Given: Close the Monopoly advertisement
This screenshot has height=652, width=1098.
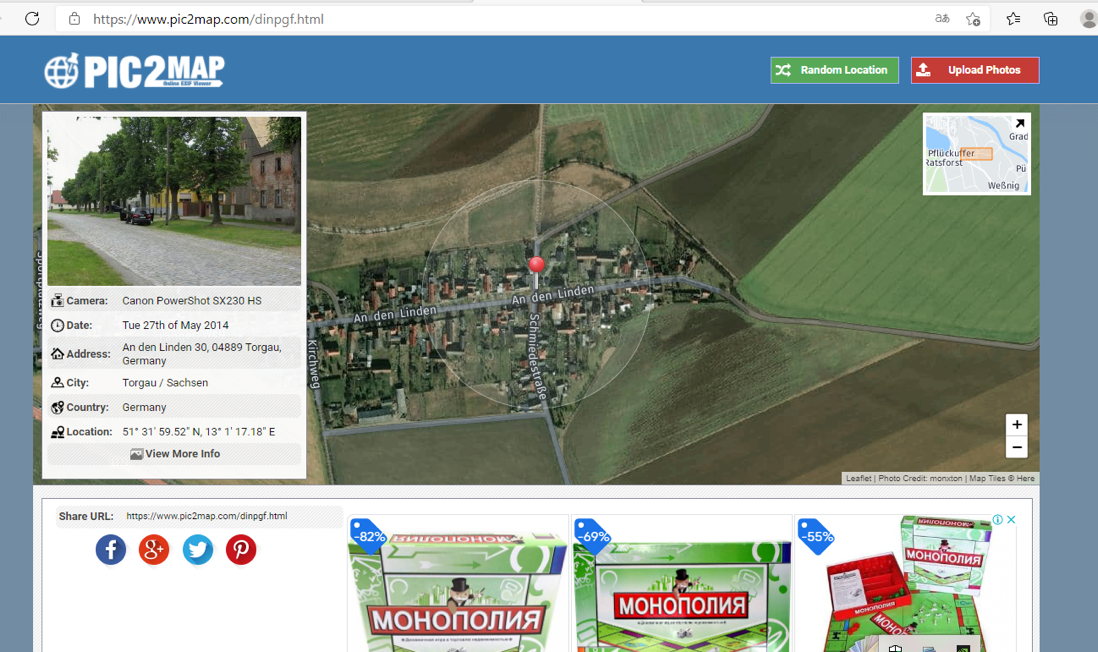Looking at the screenshot, I should 1011,520.
